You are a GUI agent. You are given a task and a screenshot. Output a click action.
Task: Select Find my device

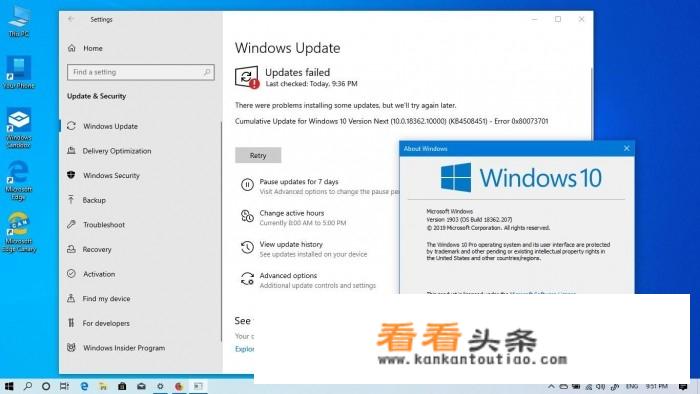[106, 299]
